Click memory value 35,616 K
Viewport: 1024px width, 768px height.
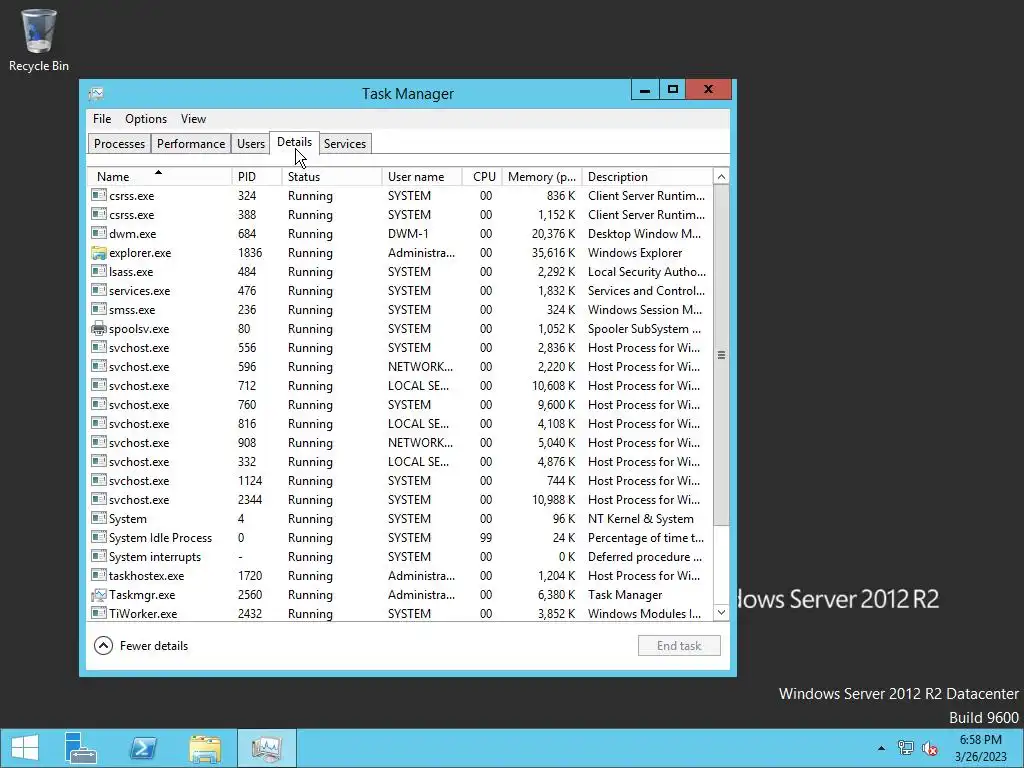click(553, 253)
